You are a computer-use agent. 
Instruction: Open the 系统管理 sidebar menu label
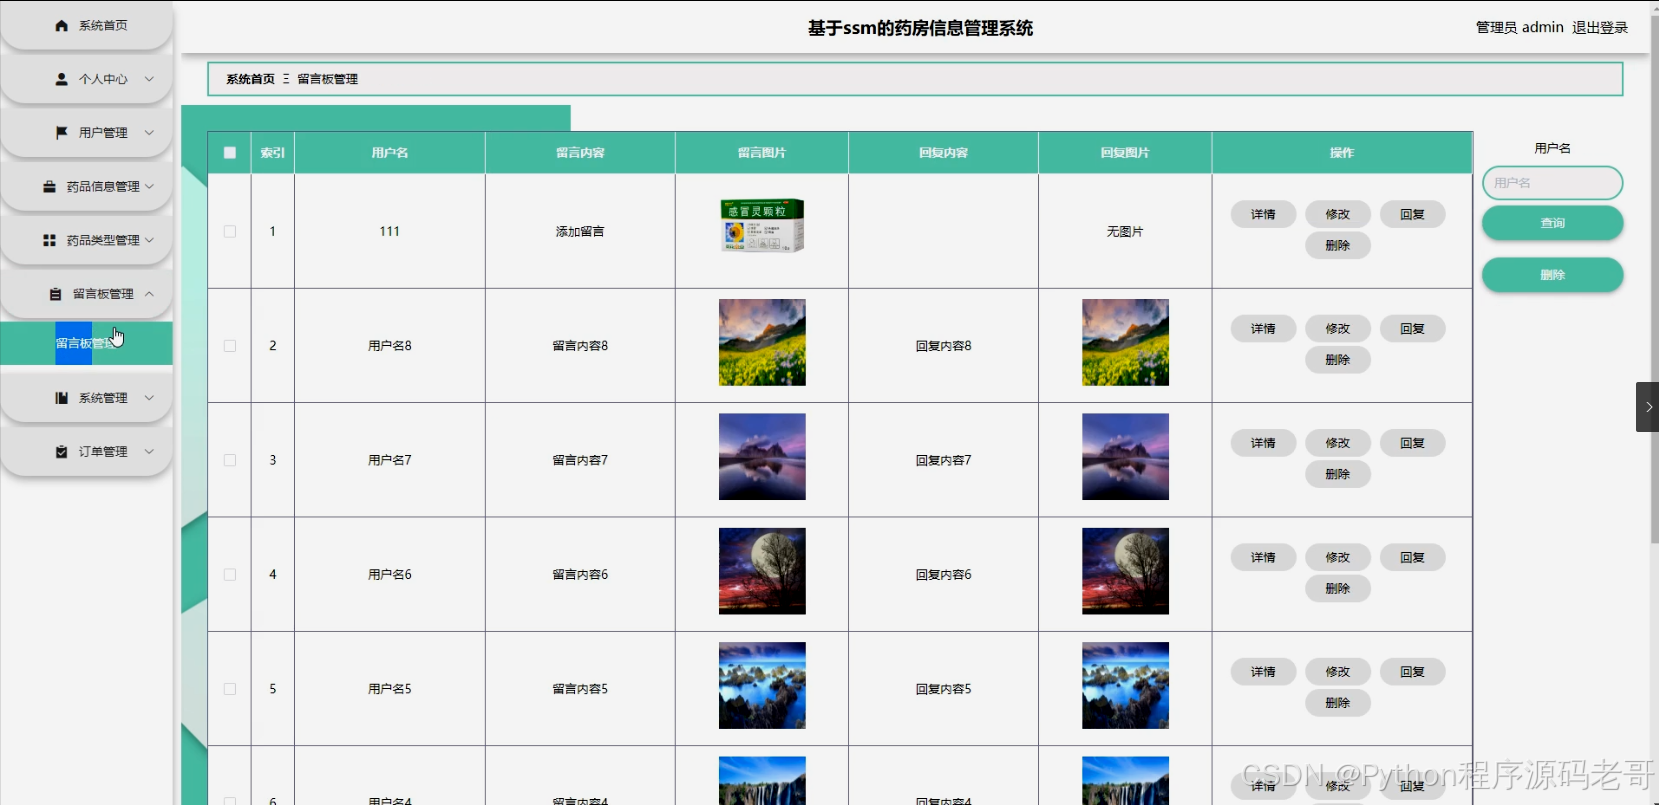pos(103,398)
